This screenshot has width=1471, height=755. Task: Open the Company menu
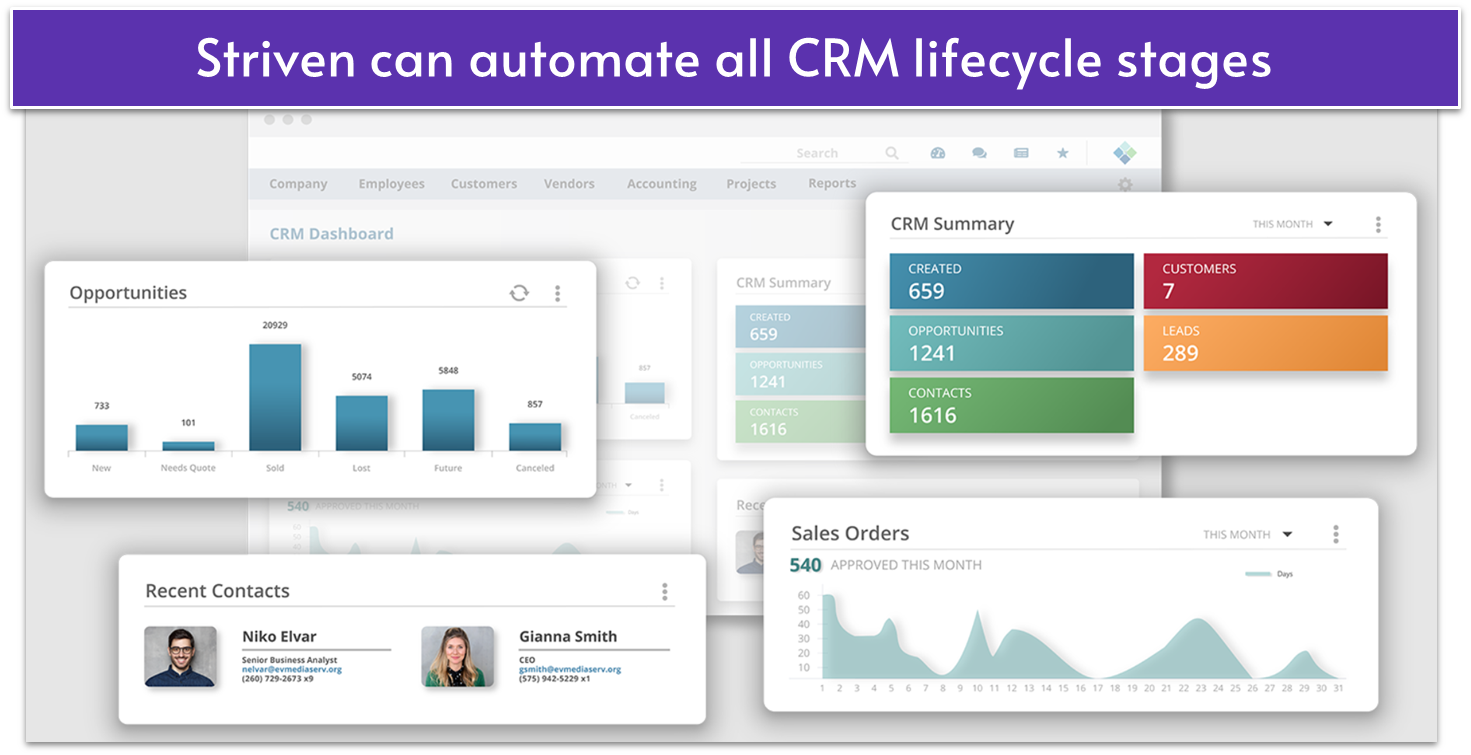298,184
